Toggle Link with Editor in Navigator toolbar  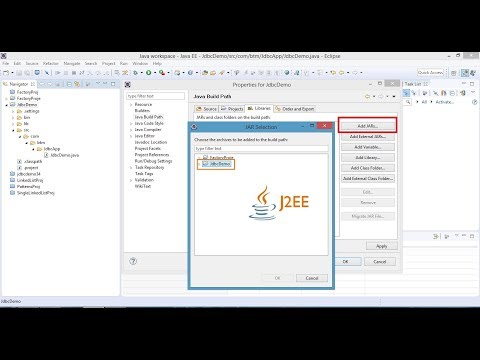click(x=77, y=84)
